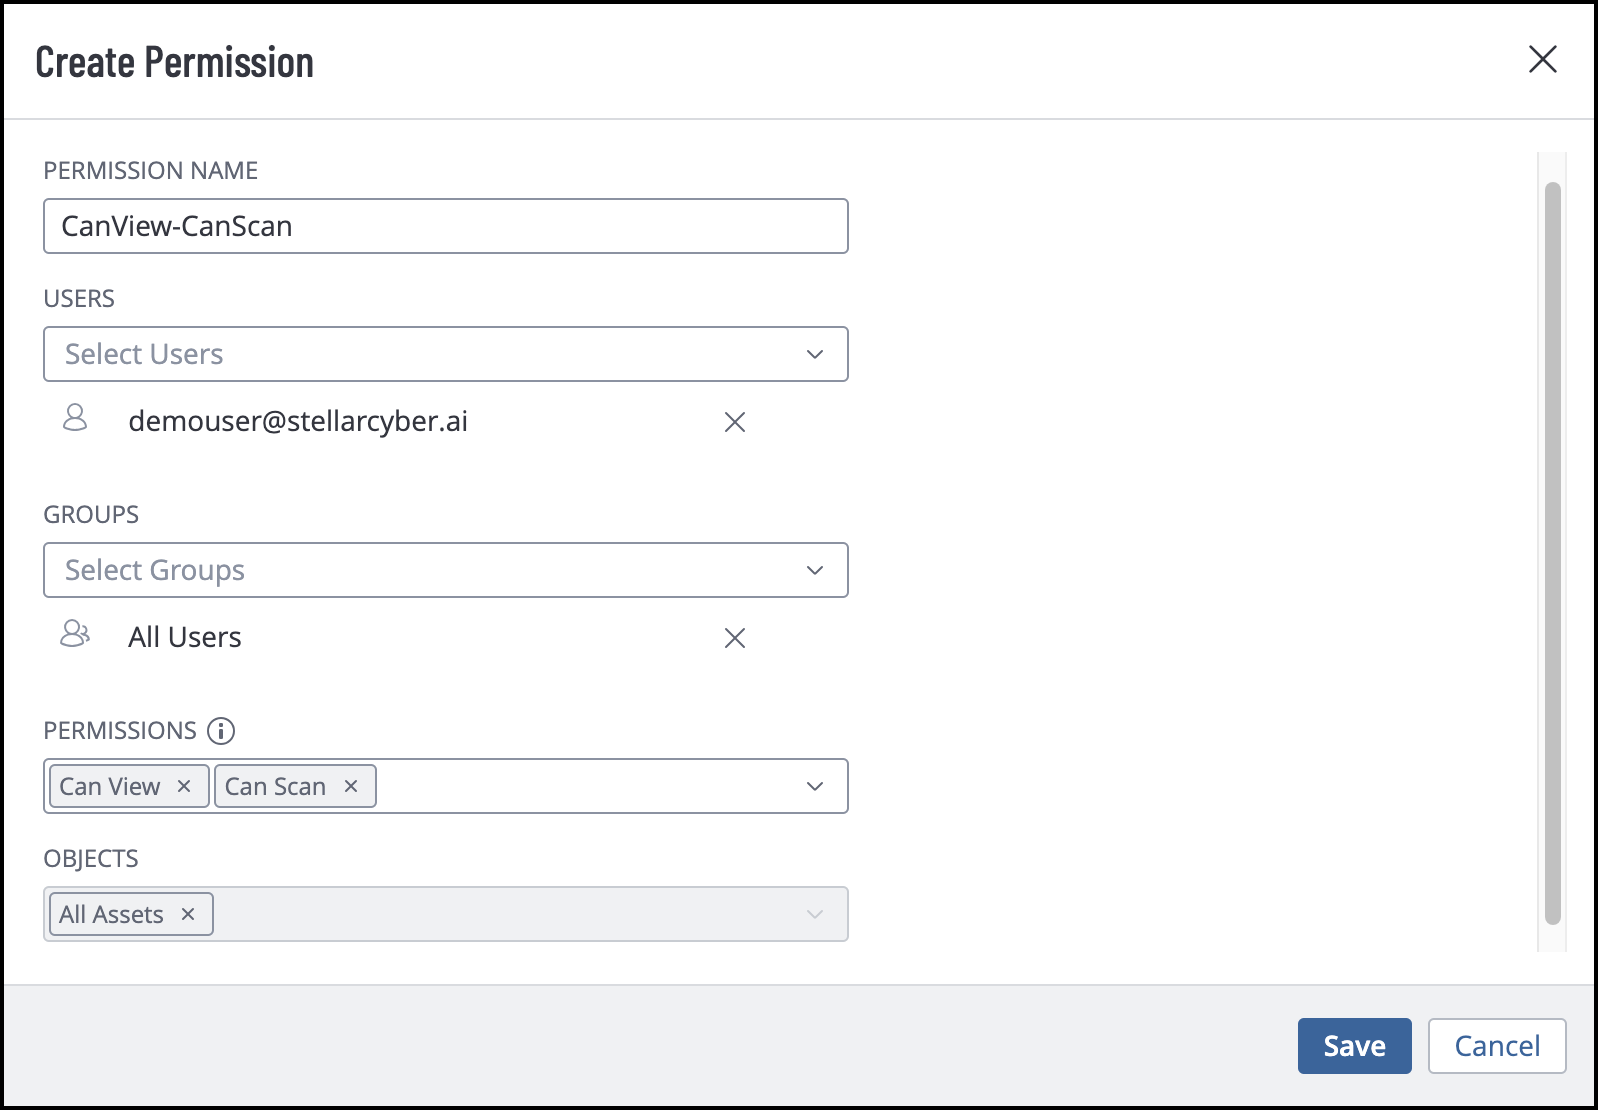Screen dimensions: 1598x1110
Task: Remove the Can View permission tag
Action: [x=184, y=786]
